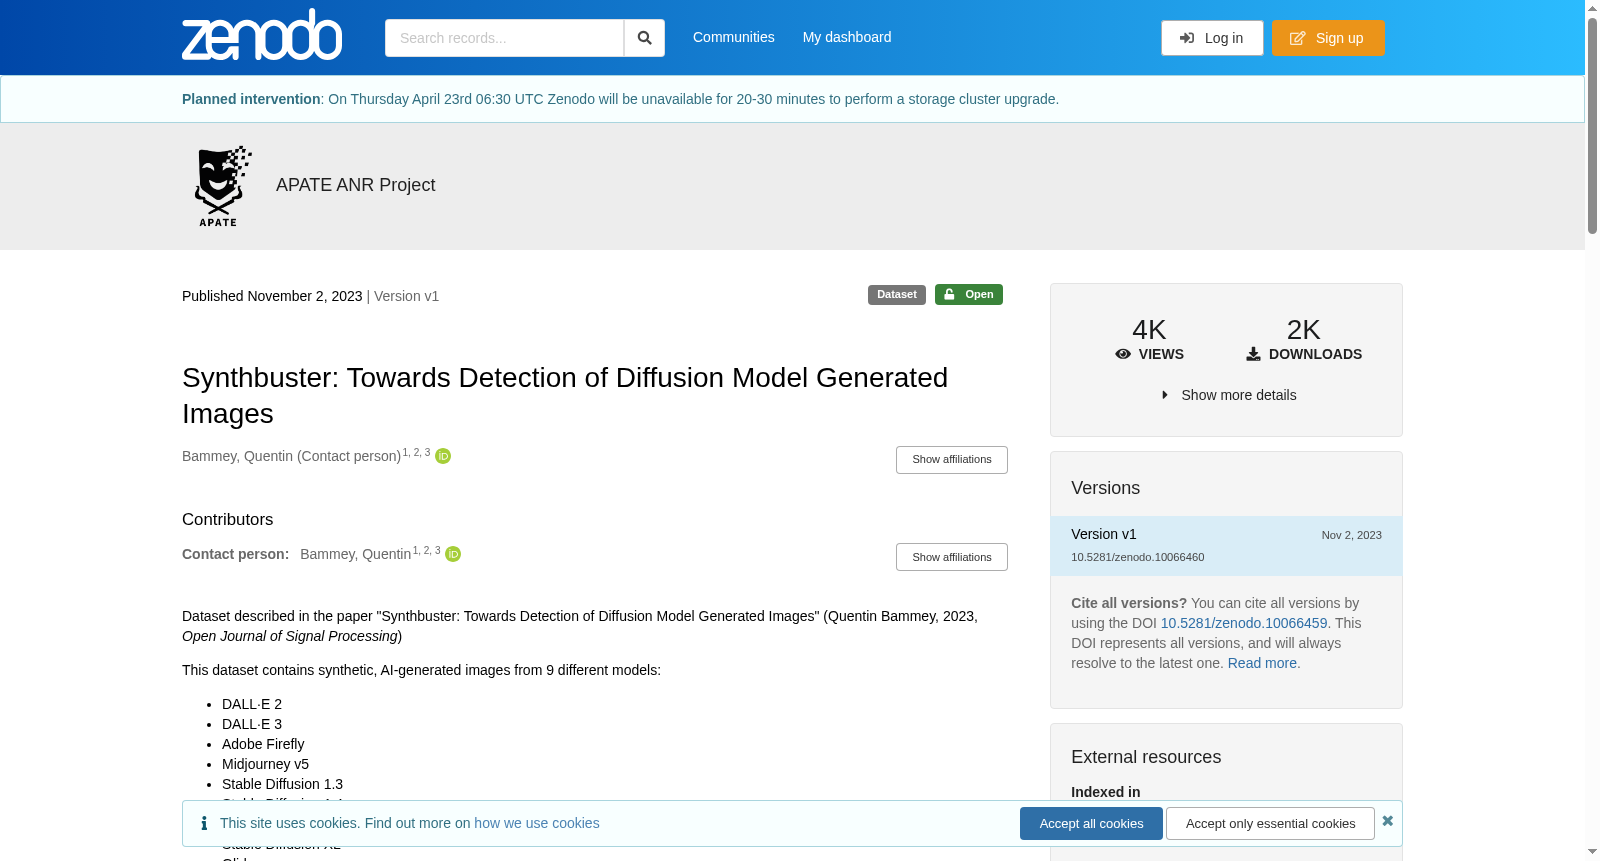Click the Dataset resource type badge
1600x861 pixels.
click(897, 295)
